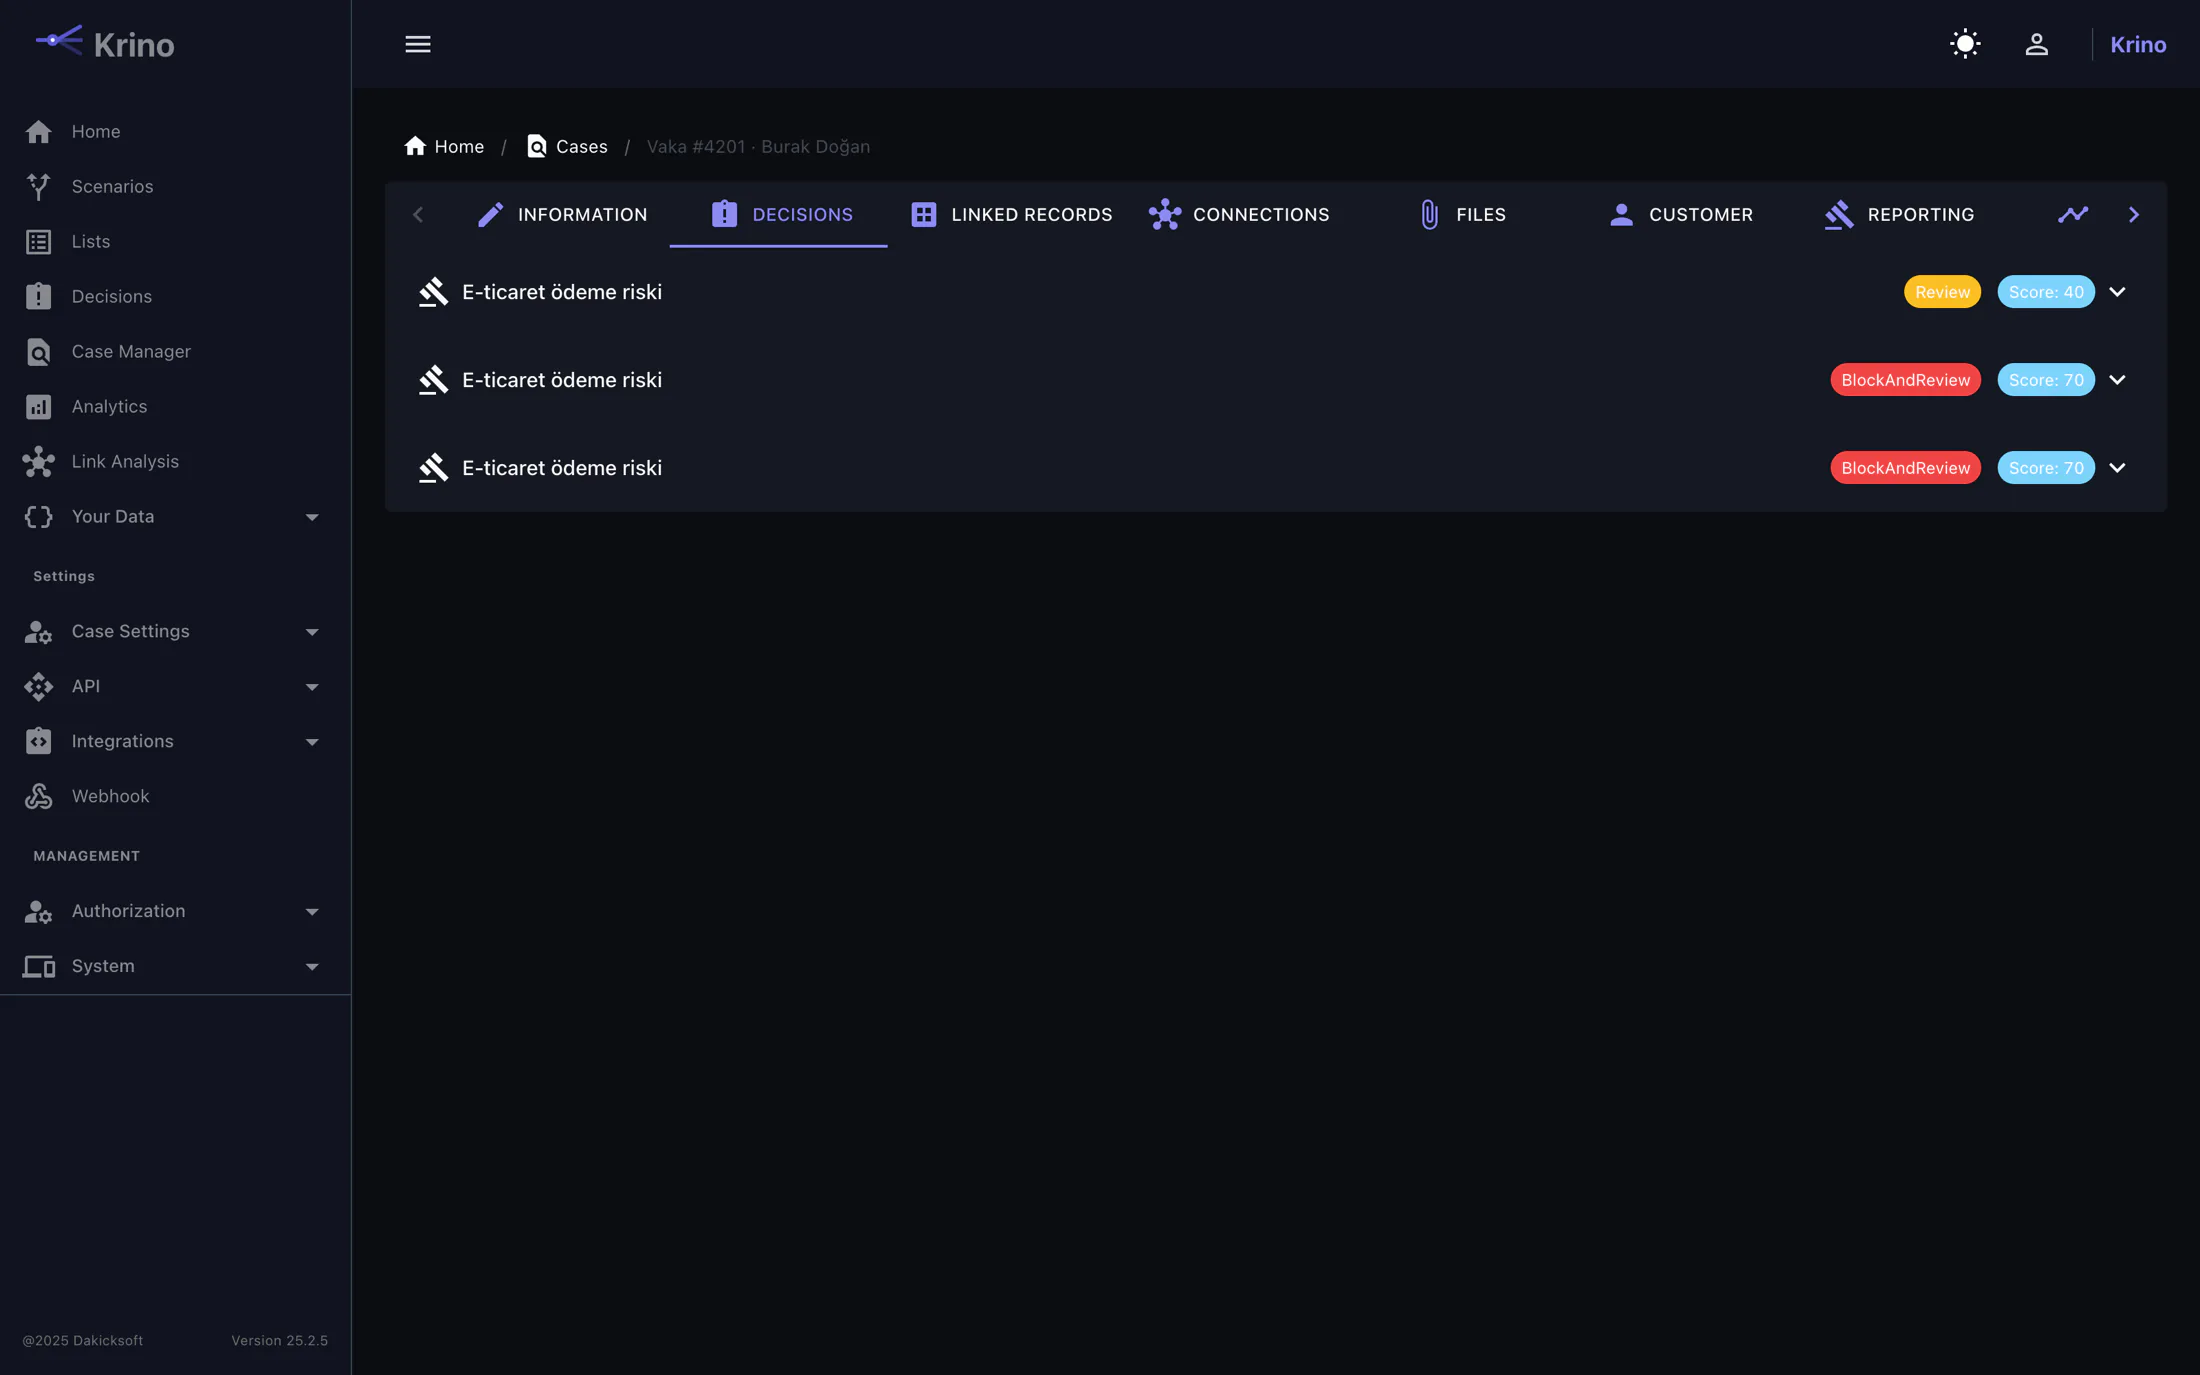The height and width of the screenshot is (1375, 2200).
Task: Click the Krino logo in sidebar
Action: point(105,44)
